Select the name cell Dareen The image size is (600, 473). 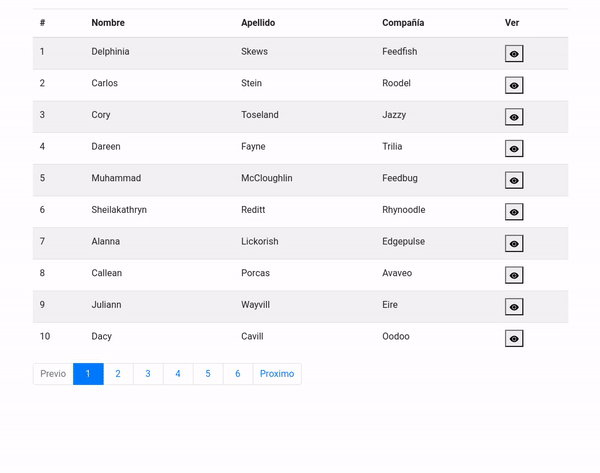click(x=106, y=147)
